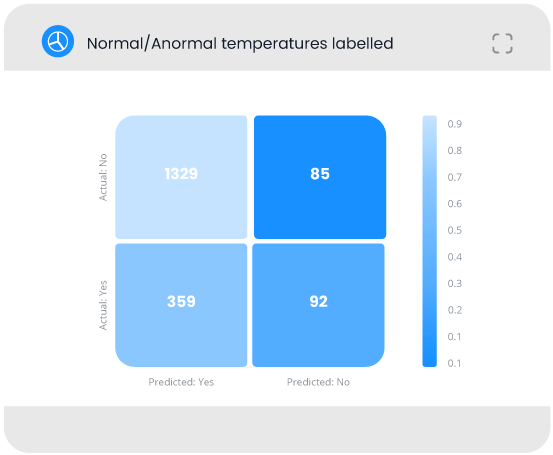
Task: Click the 0.9 color scale label
Action: (455, 124)
